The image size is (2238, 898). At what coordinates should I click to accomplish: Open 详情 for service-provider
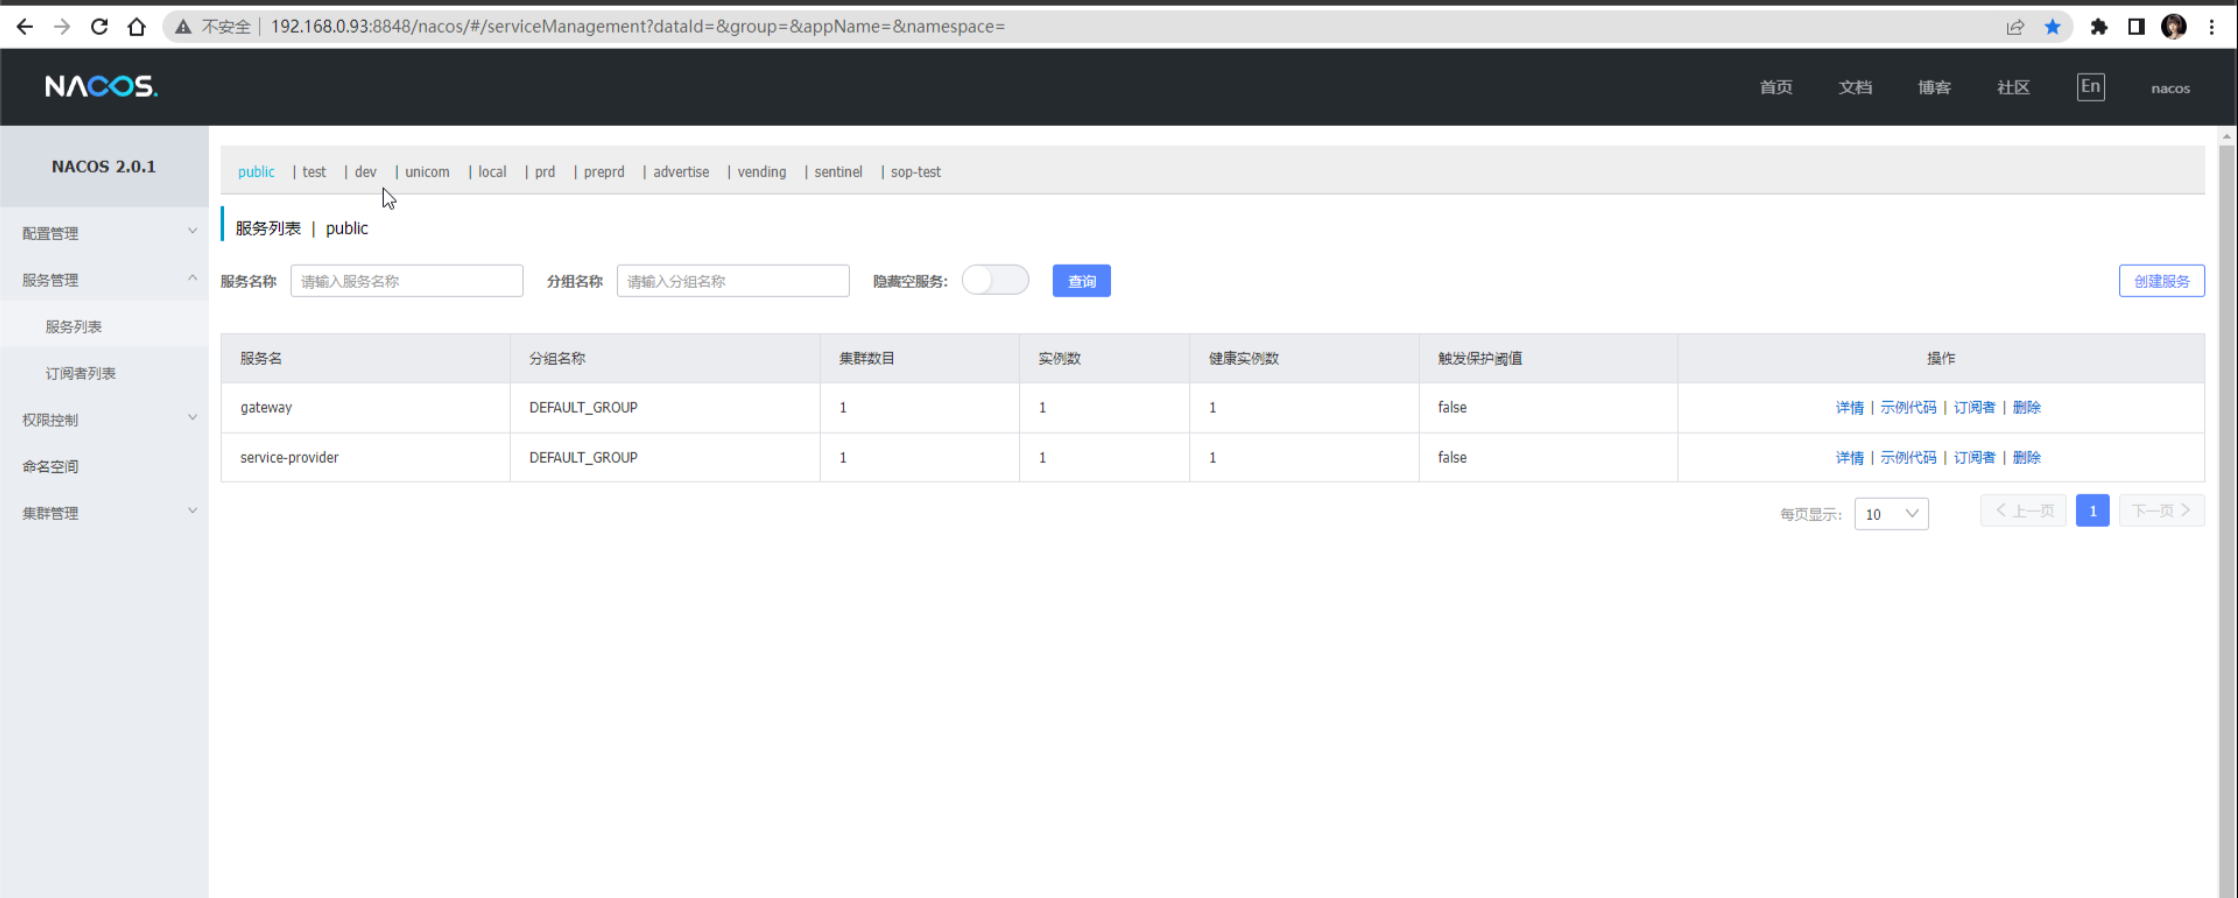click(1849, 457)
